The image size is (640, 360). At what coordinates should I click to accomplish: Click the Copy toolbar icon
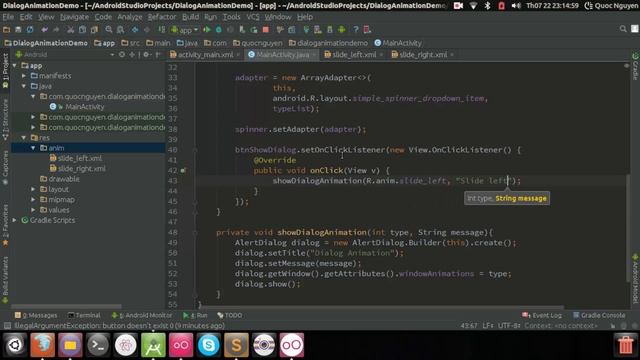(82, 29)
